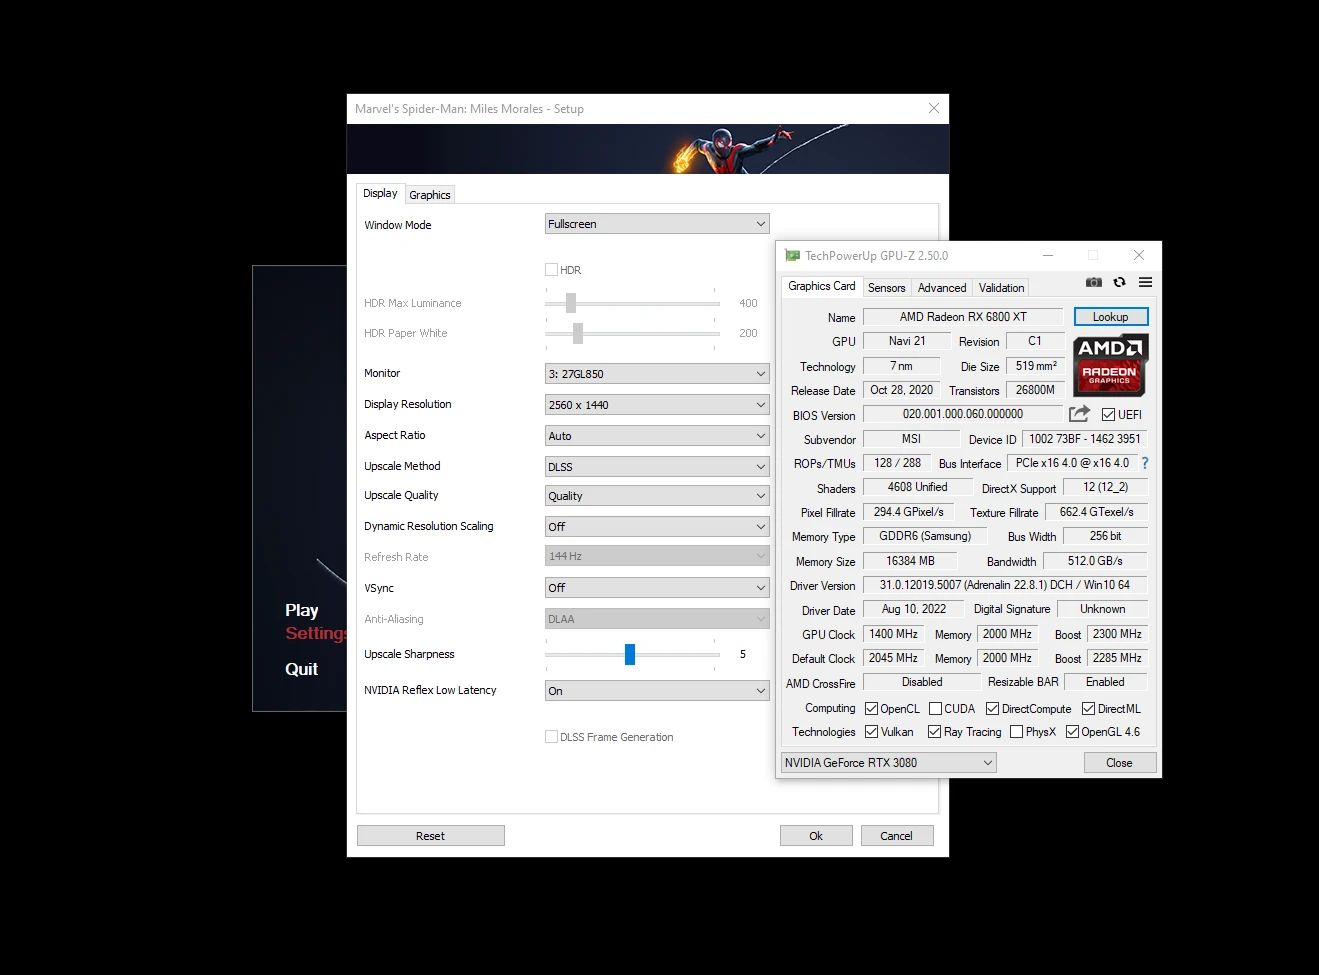
Task: Switch to the Graphics tab in Setup
Action: [x=430, y=195]
